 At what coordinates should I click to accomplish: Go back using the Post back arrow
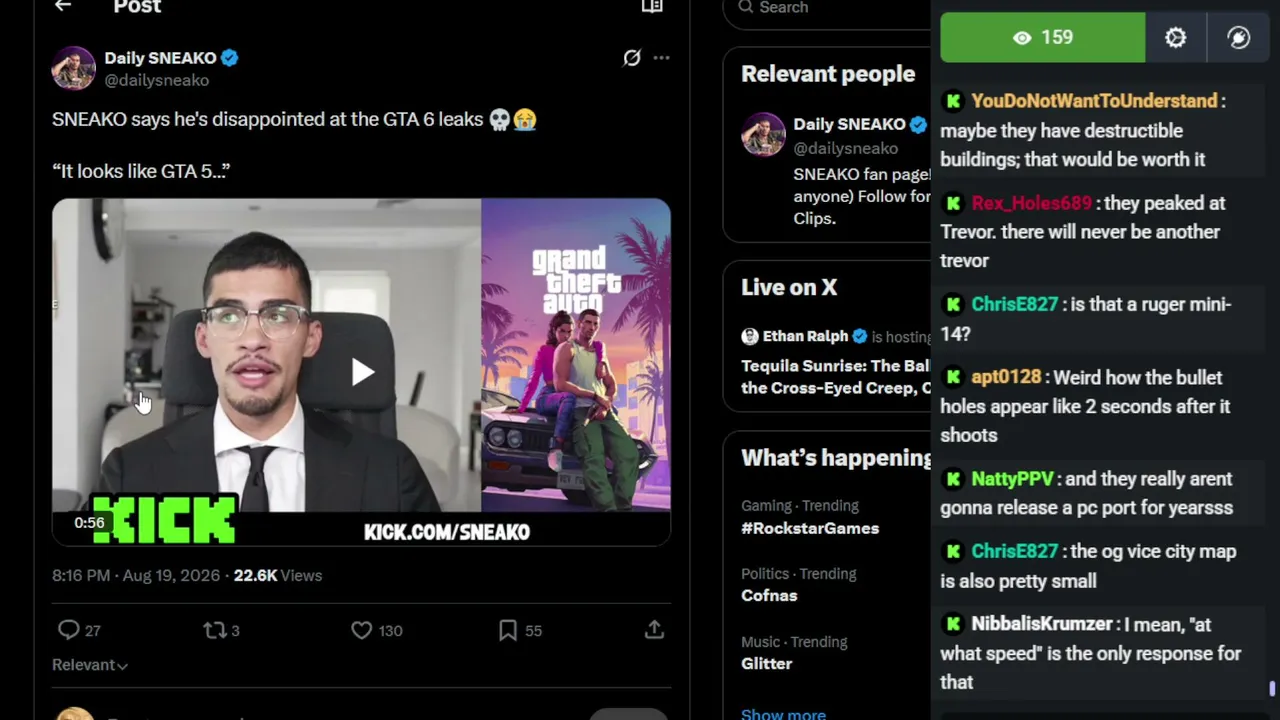(63, 6)
